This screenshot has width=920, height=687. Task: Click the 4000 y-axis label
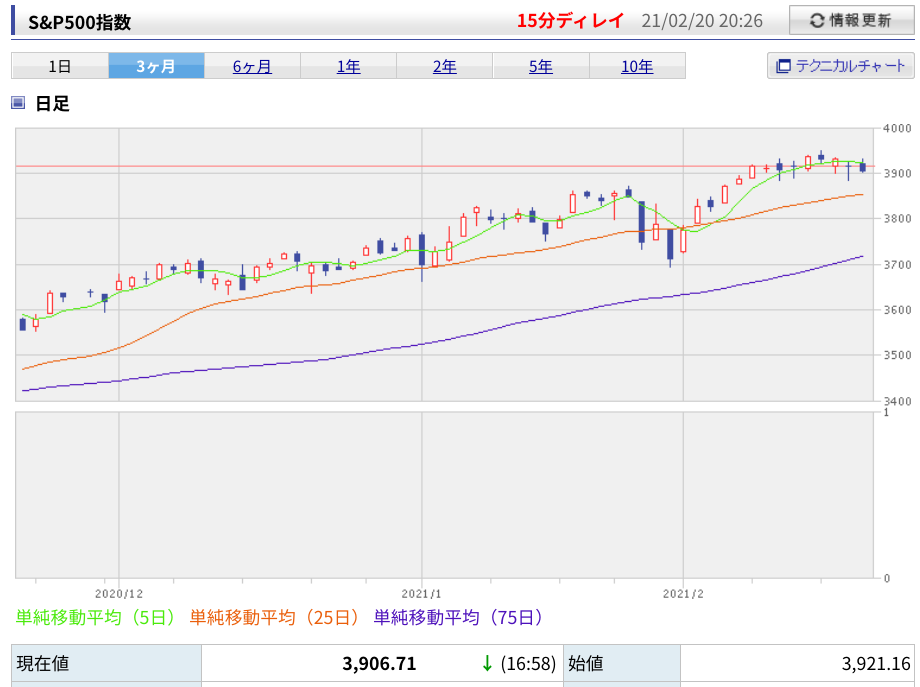[898, 128]
